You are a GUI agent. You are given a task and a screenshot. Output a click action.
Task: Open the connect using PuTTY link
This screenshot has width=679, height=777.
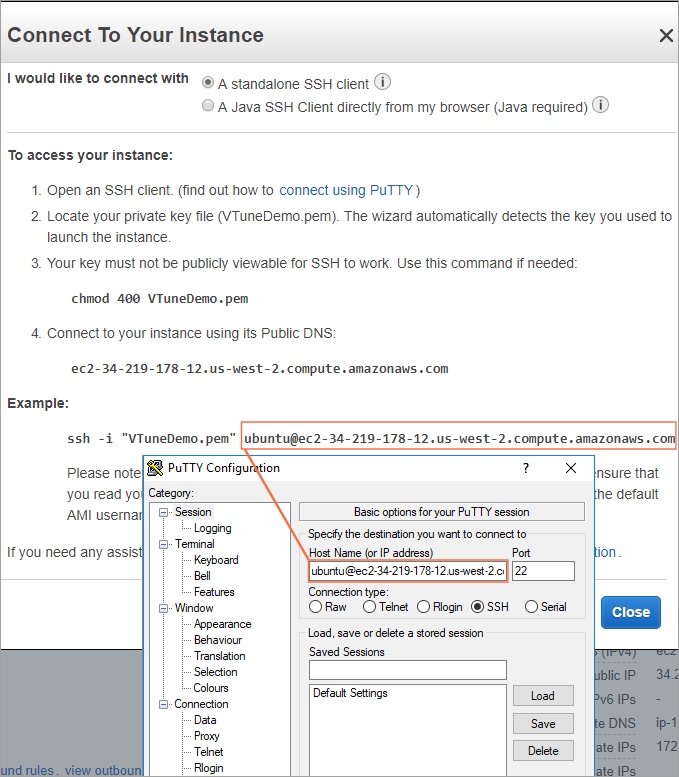click(x=346, y=190)
